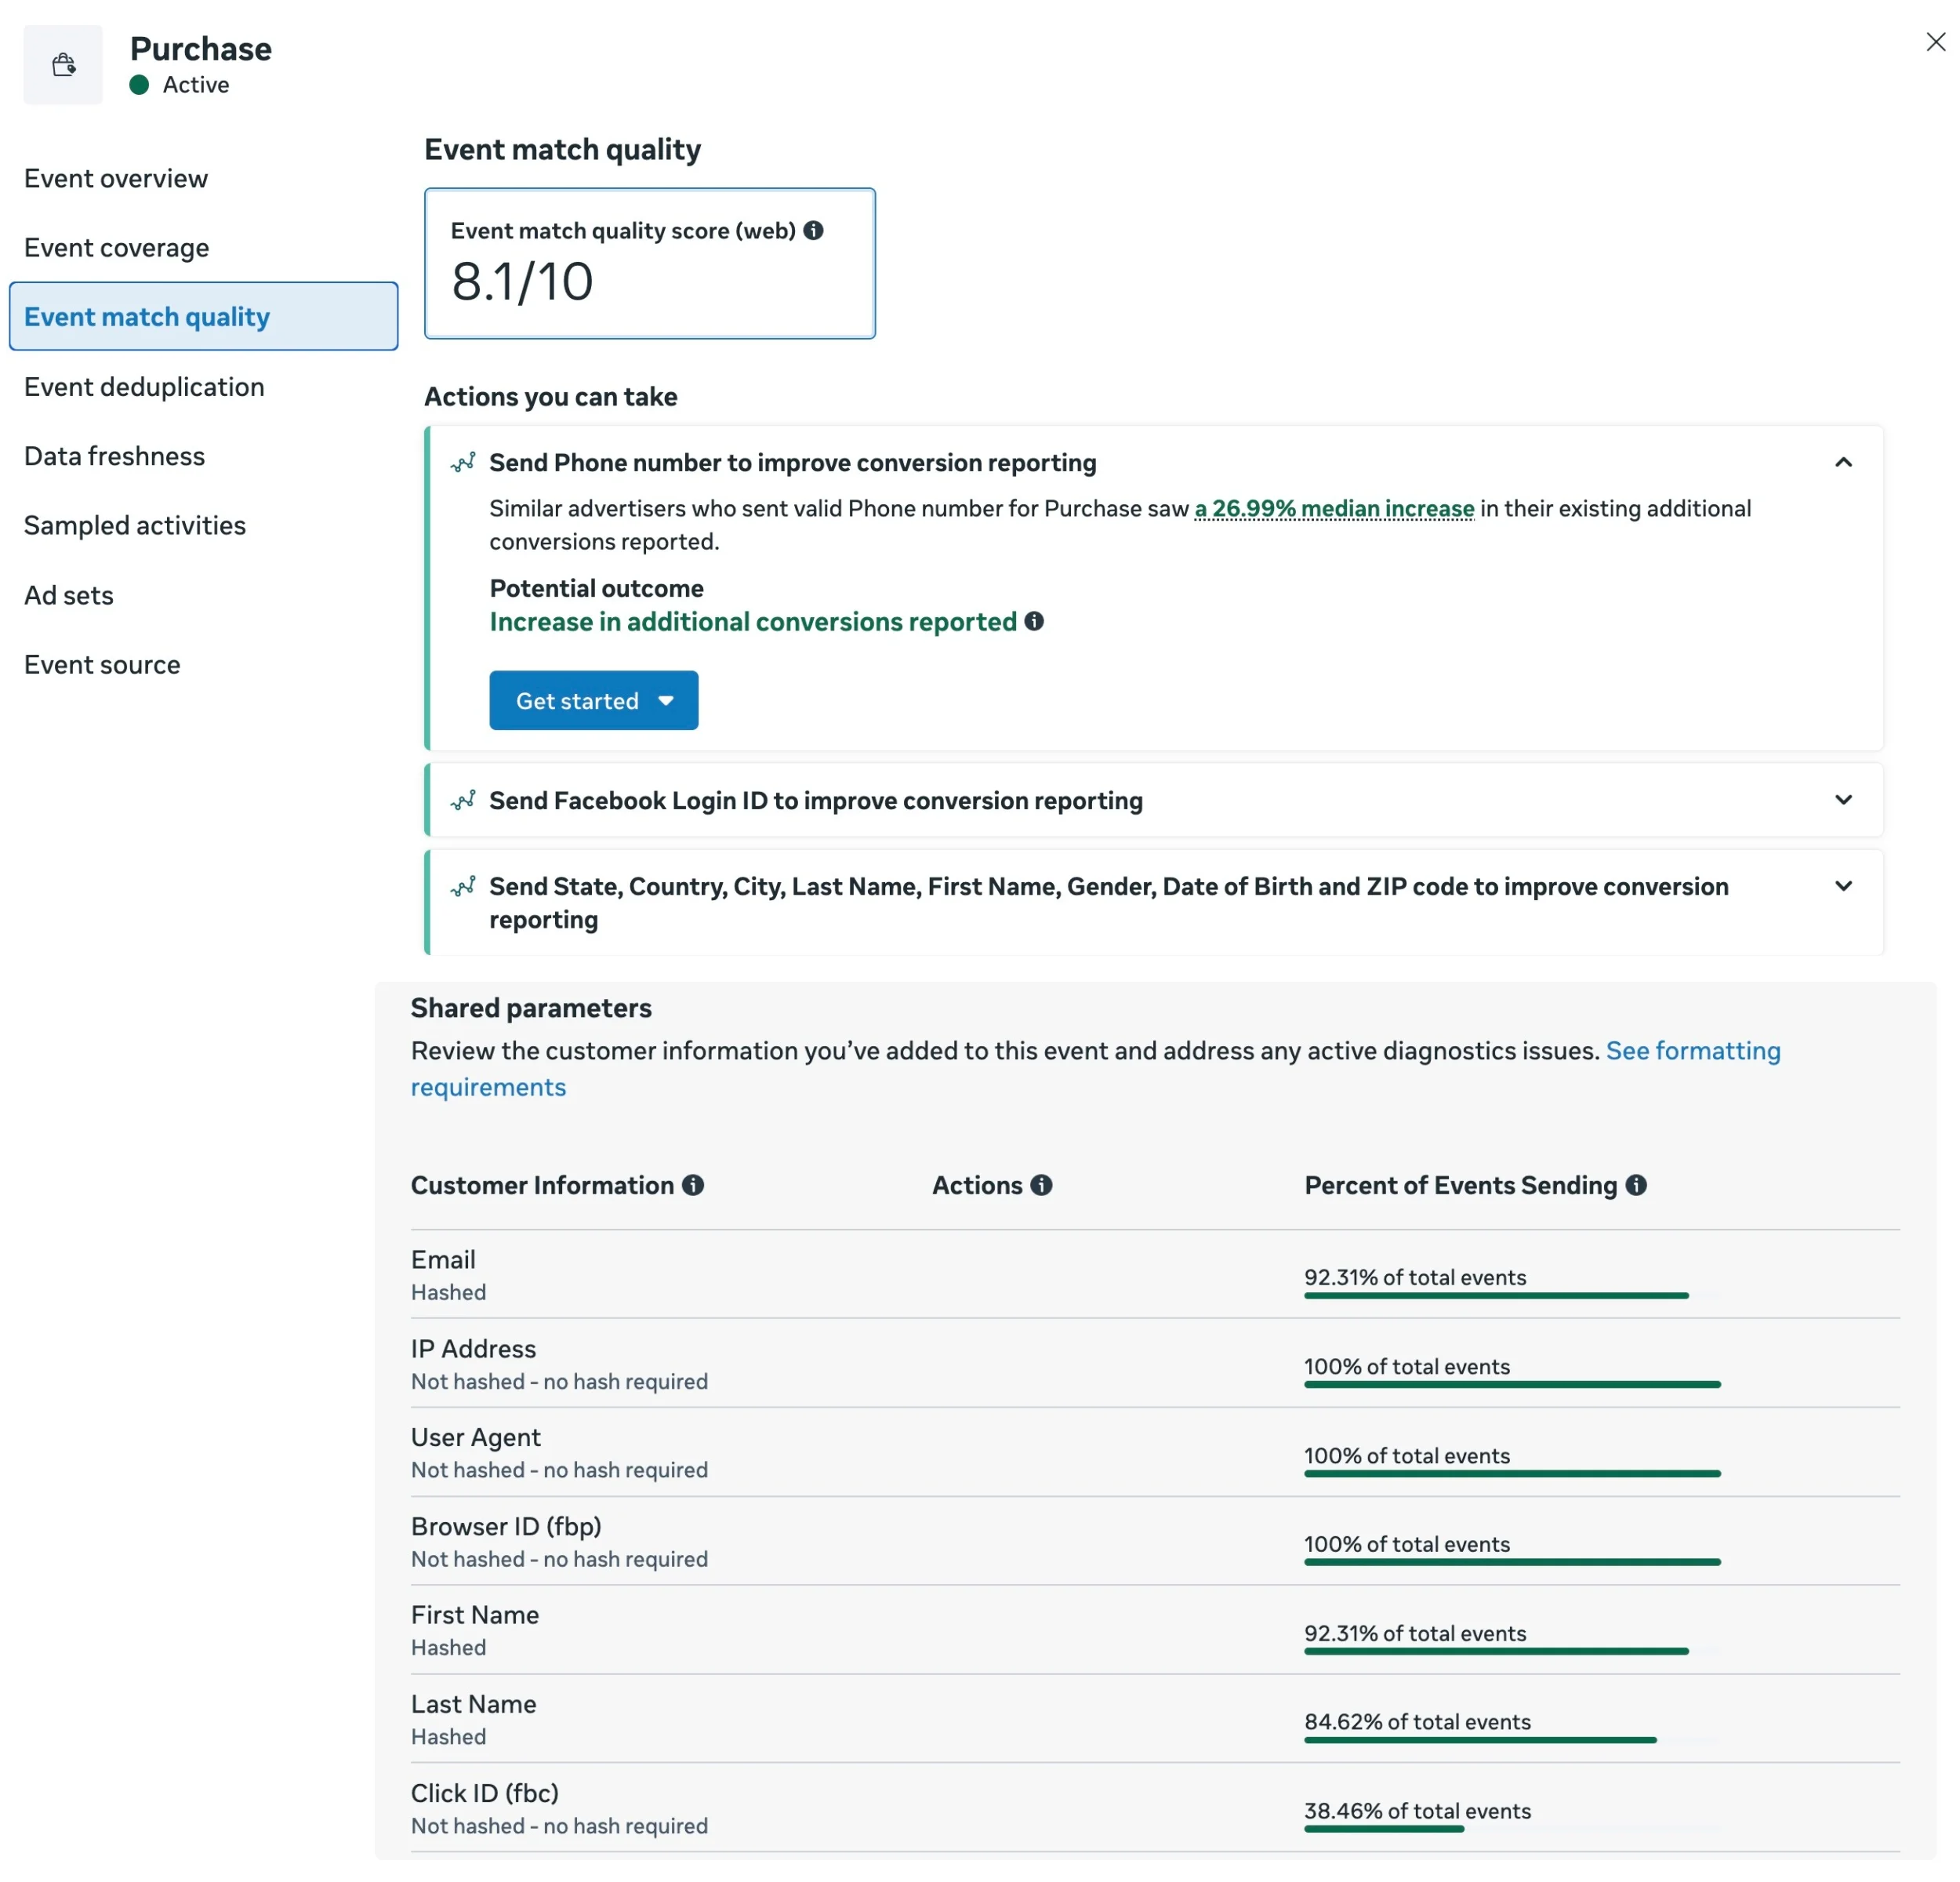Click info icon beside match quality score

[814, 230]
